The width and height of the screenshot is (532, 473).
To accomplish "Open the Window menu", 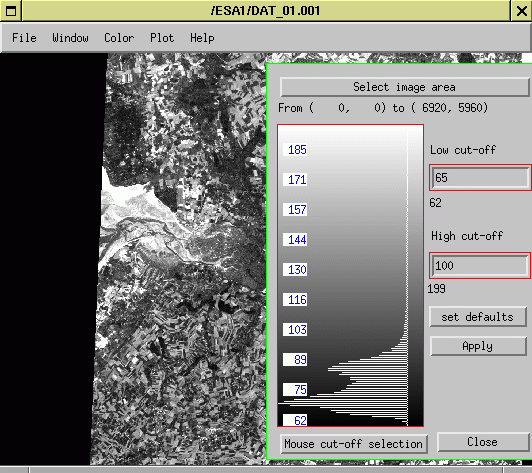I will (70, 38).
